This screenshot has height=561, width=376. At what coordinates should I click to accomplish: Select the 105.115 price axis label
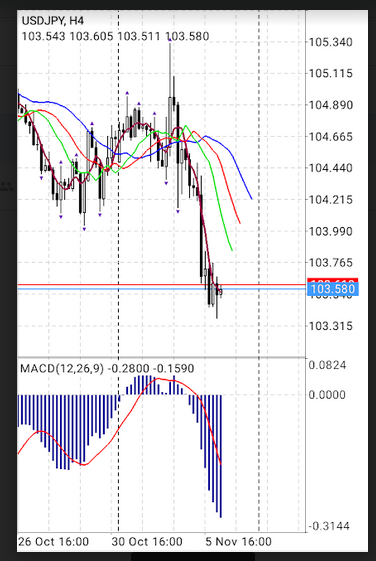click(x=331, y=74)
